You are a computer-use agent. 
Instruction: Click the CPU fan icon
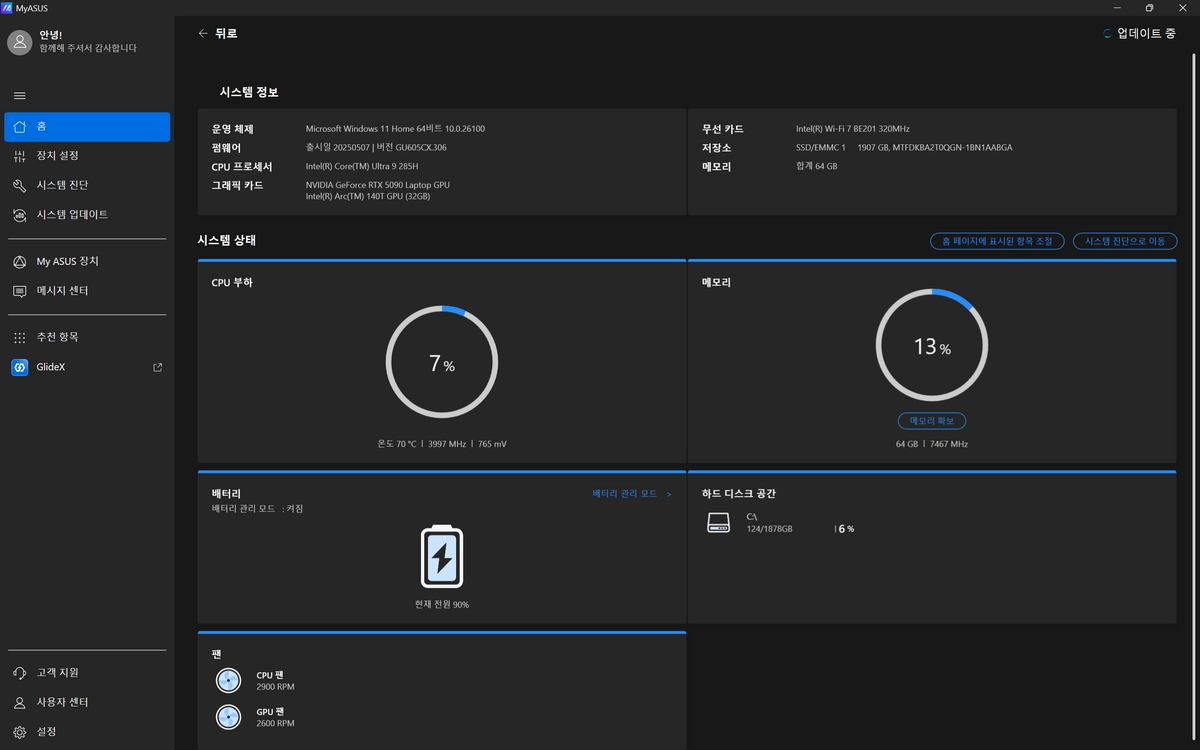pos(229,681)
